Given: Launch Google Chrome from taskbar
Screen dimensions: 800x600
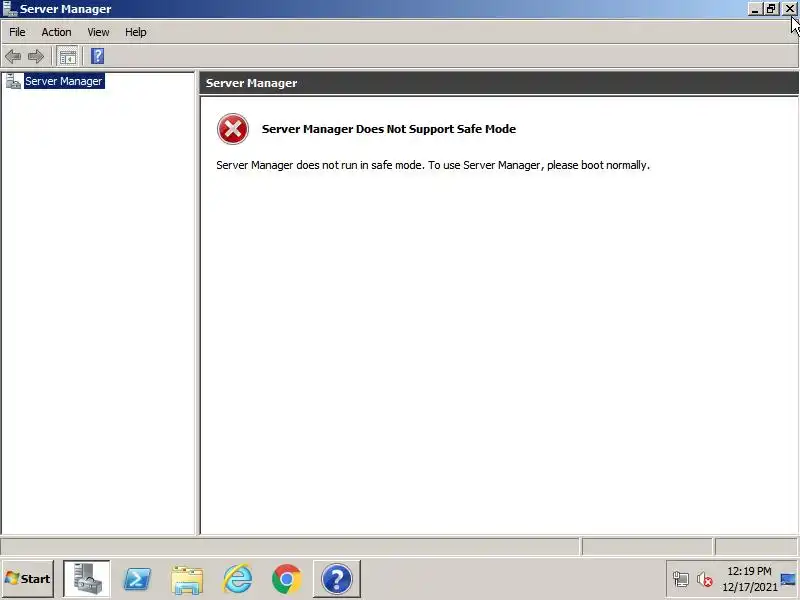Looking at the screenshot, I should 287,579.
